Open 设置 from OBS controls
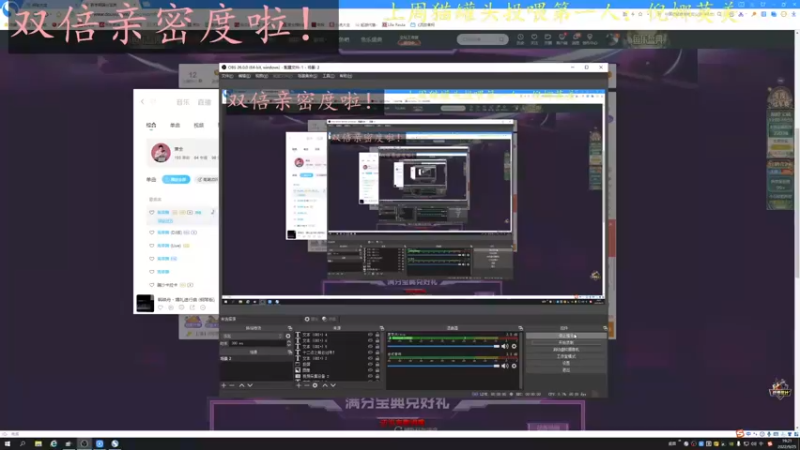This screenshot has width=800, height=450. pos(566,363)
